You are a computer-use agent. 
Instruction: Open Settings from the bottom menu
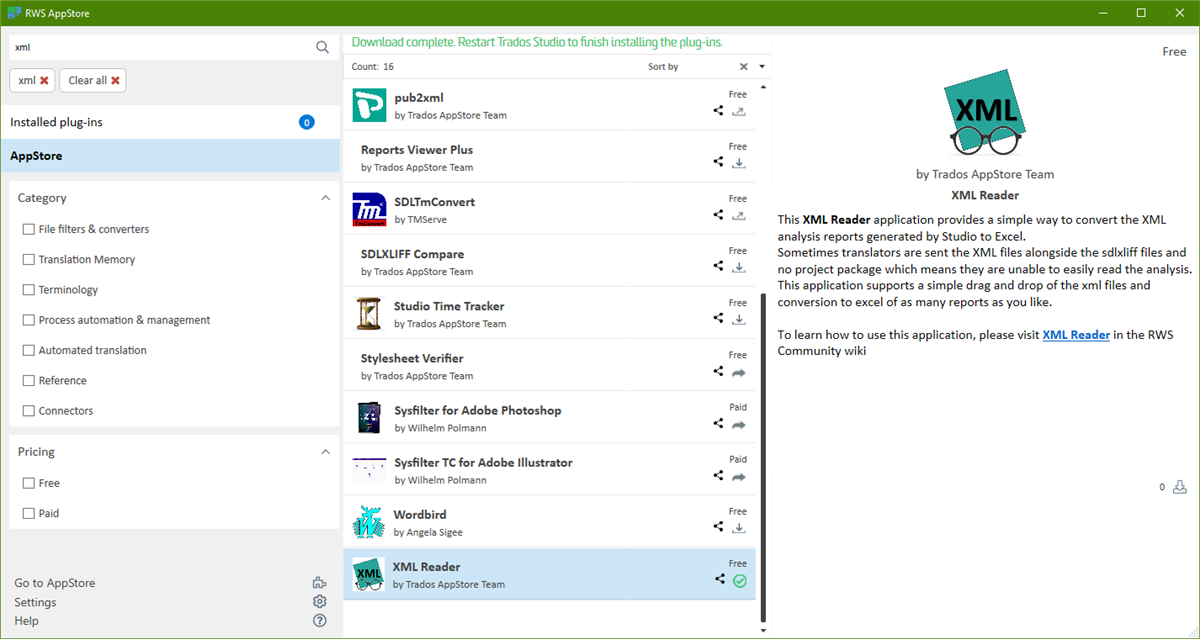(x=35, y=602)
